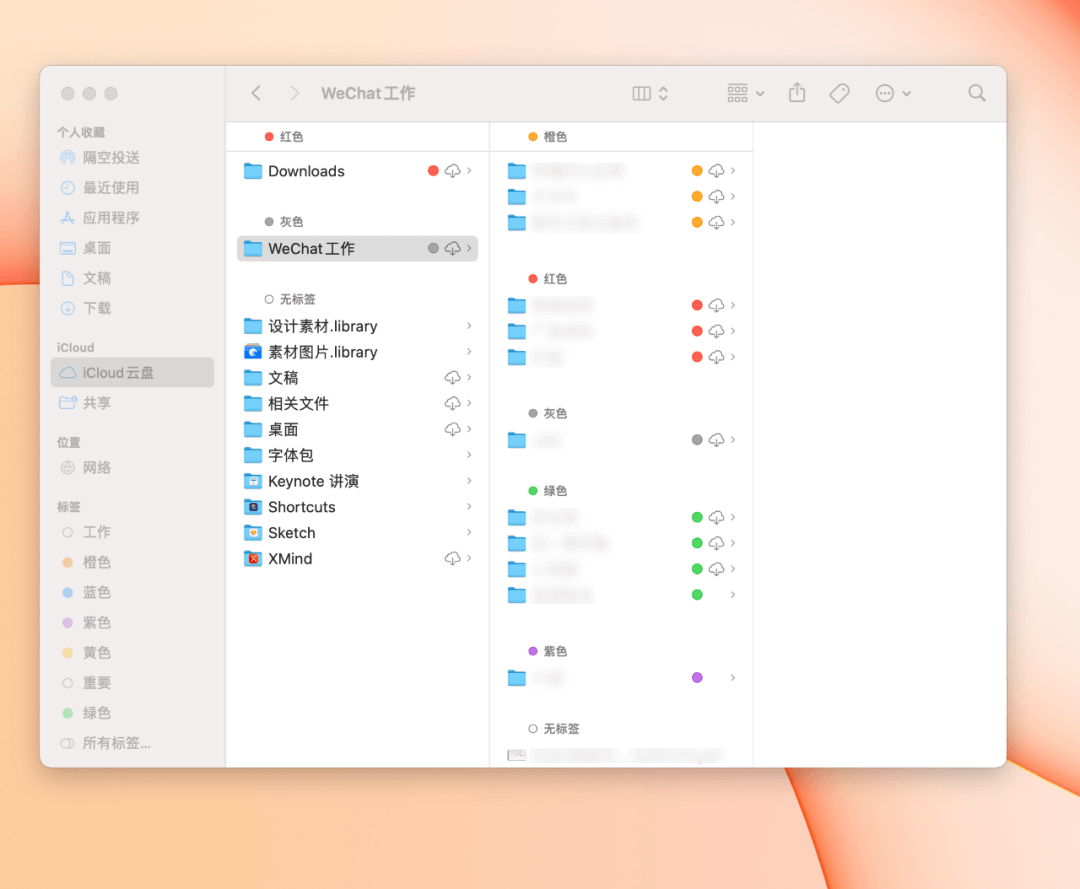The width and height of the screenshot is (1080, 889).
Task: Open the Keynote 讲演 folder
Action: [x=357, y=481]
